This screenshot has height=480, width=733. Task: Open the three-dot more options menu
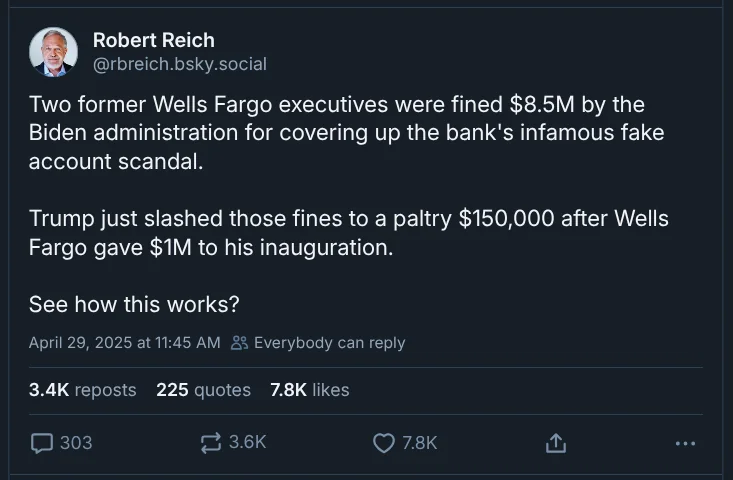(685, 442)
